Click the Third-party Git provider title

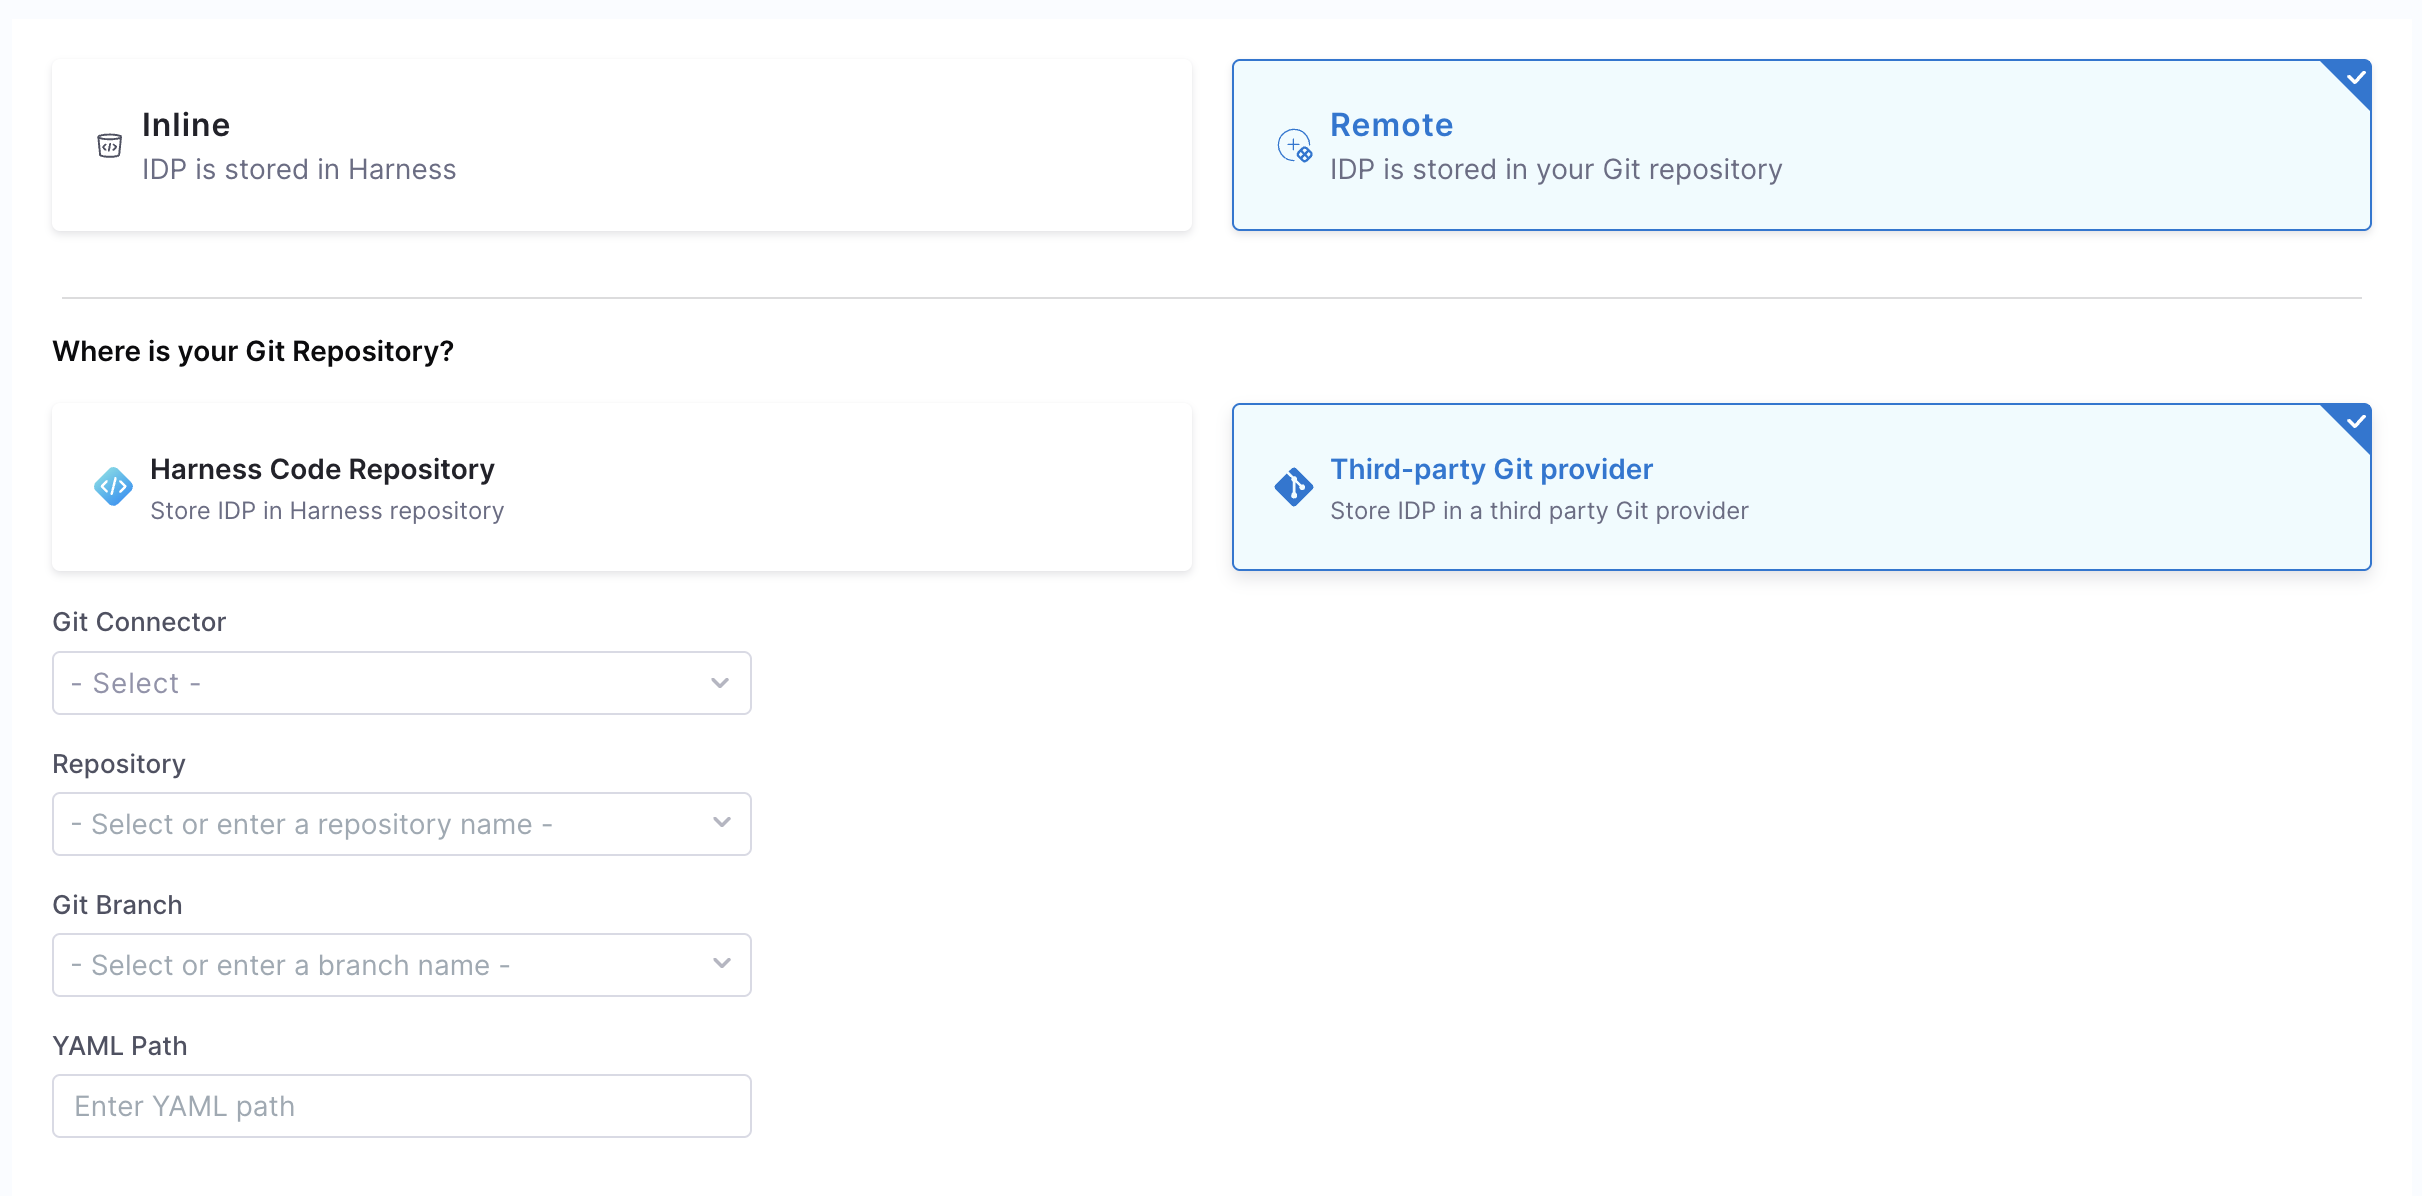tap(1491, 469)
